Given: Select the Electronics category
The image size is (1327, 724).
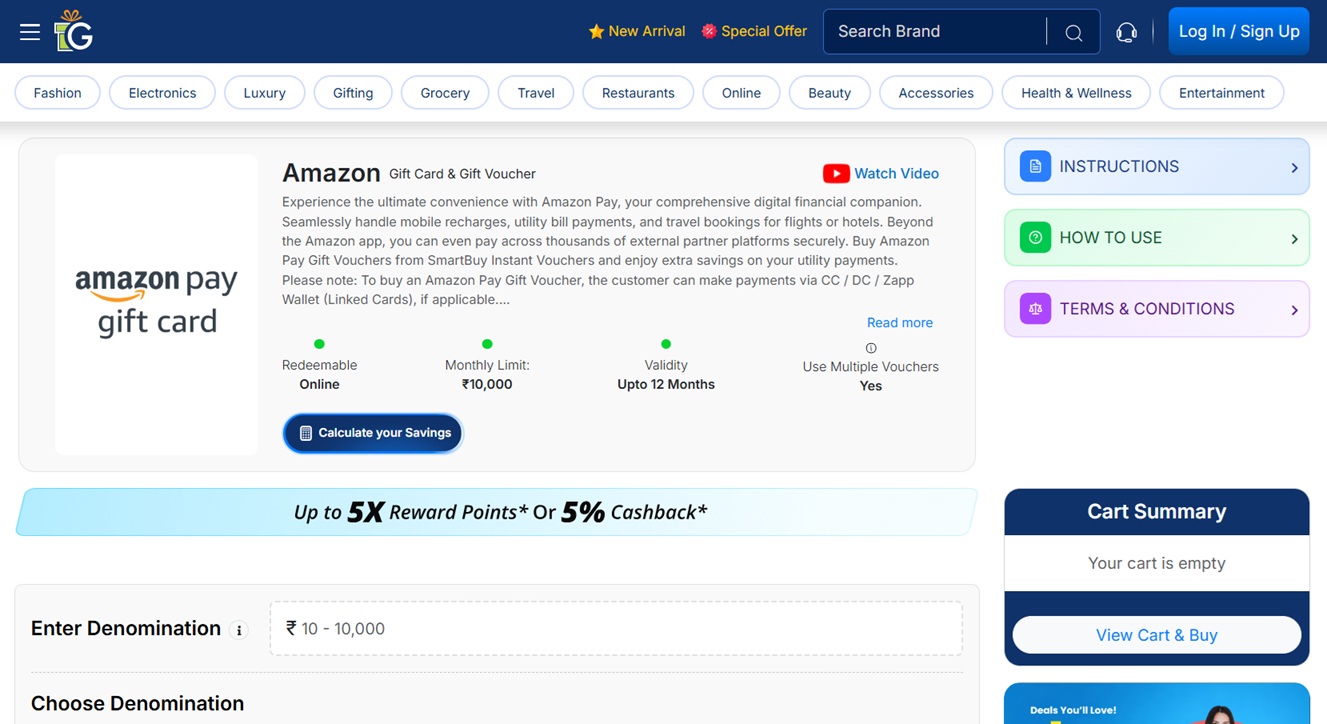Looking at the screenshot, I should click(x=162, y=93).
